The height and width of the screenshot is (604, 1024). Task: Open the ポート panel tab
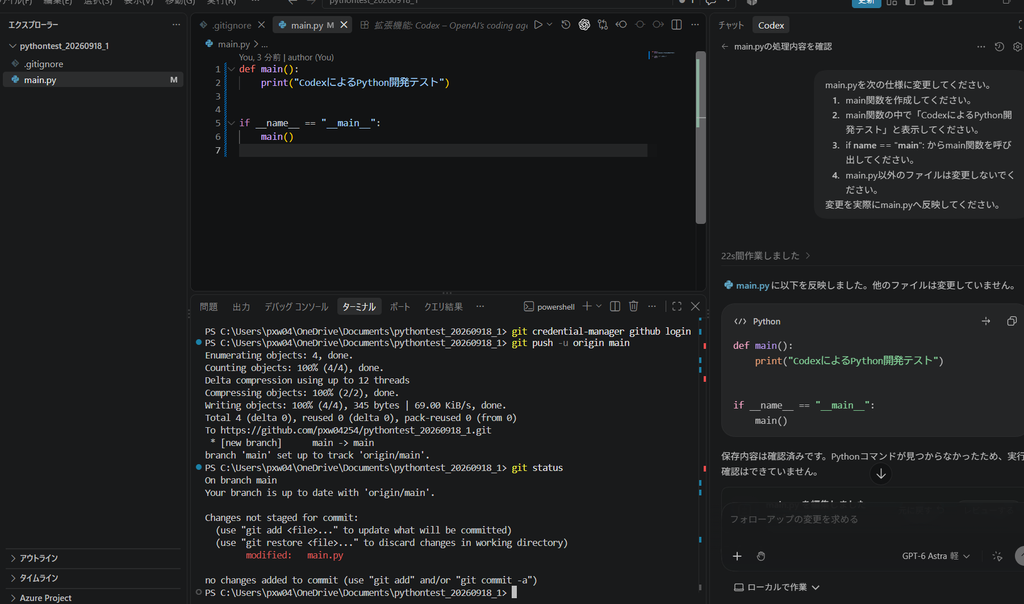click(x=400, y=307)
